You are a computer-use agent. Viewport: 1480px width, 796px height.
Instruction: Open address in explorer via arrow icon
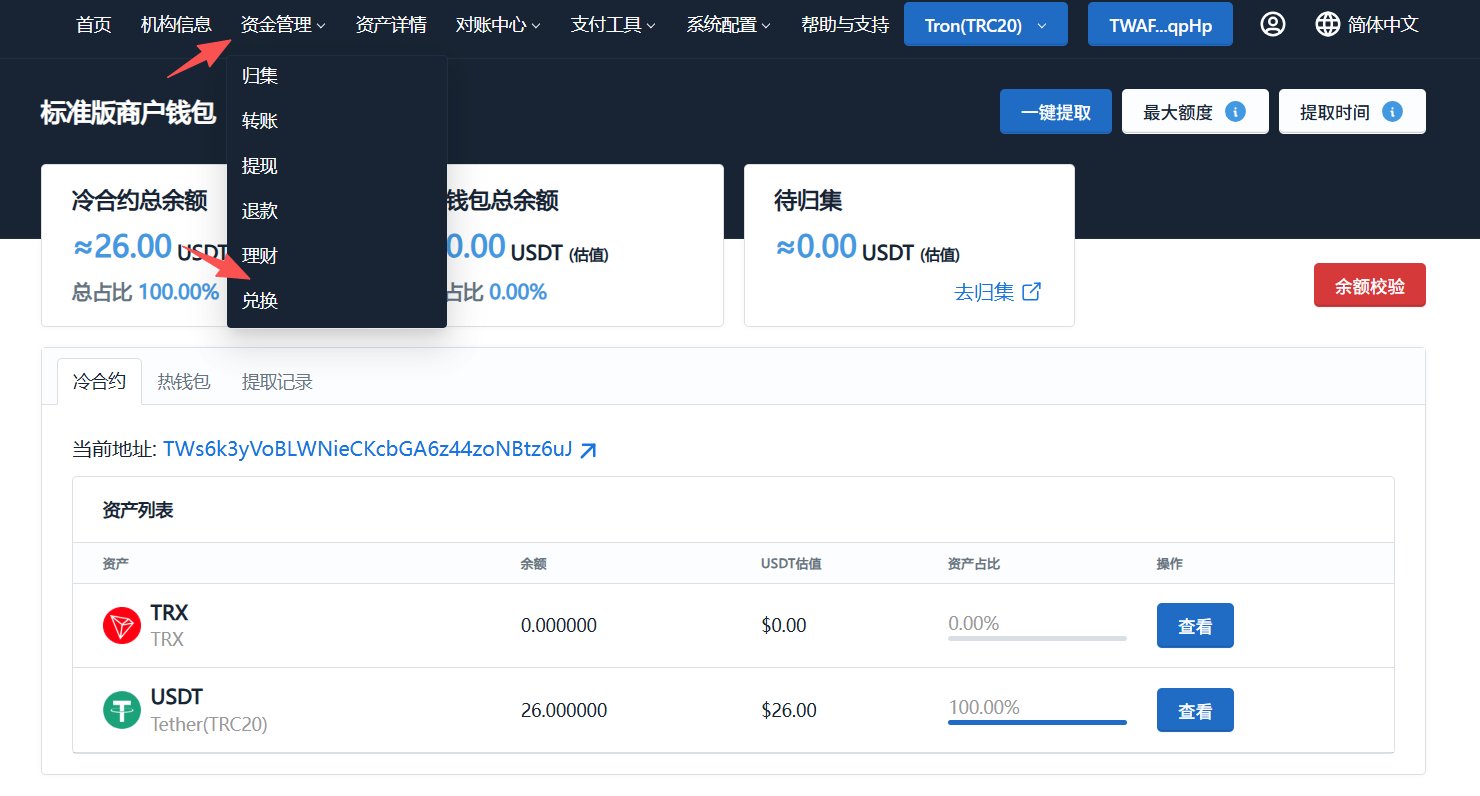(589, 450)
